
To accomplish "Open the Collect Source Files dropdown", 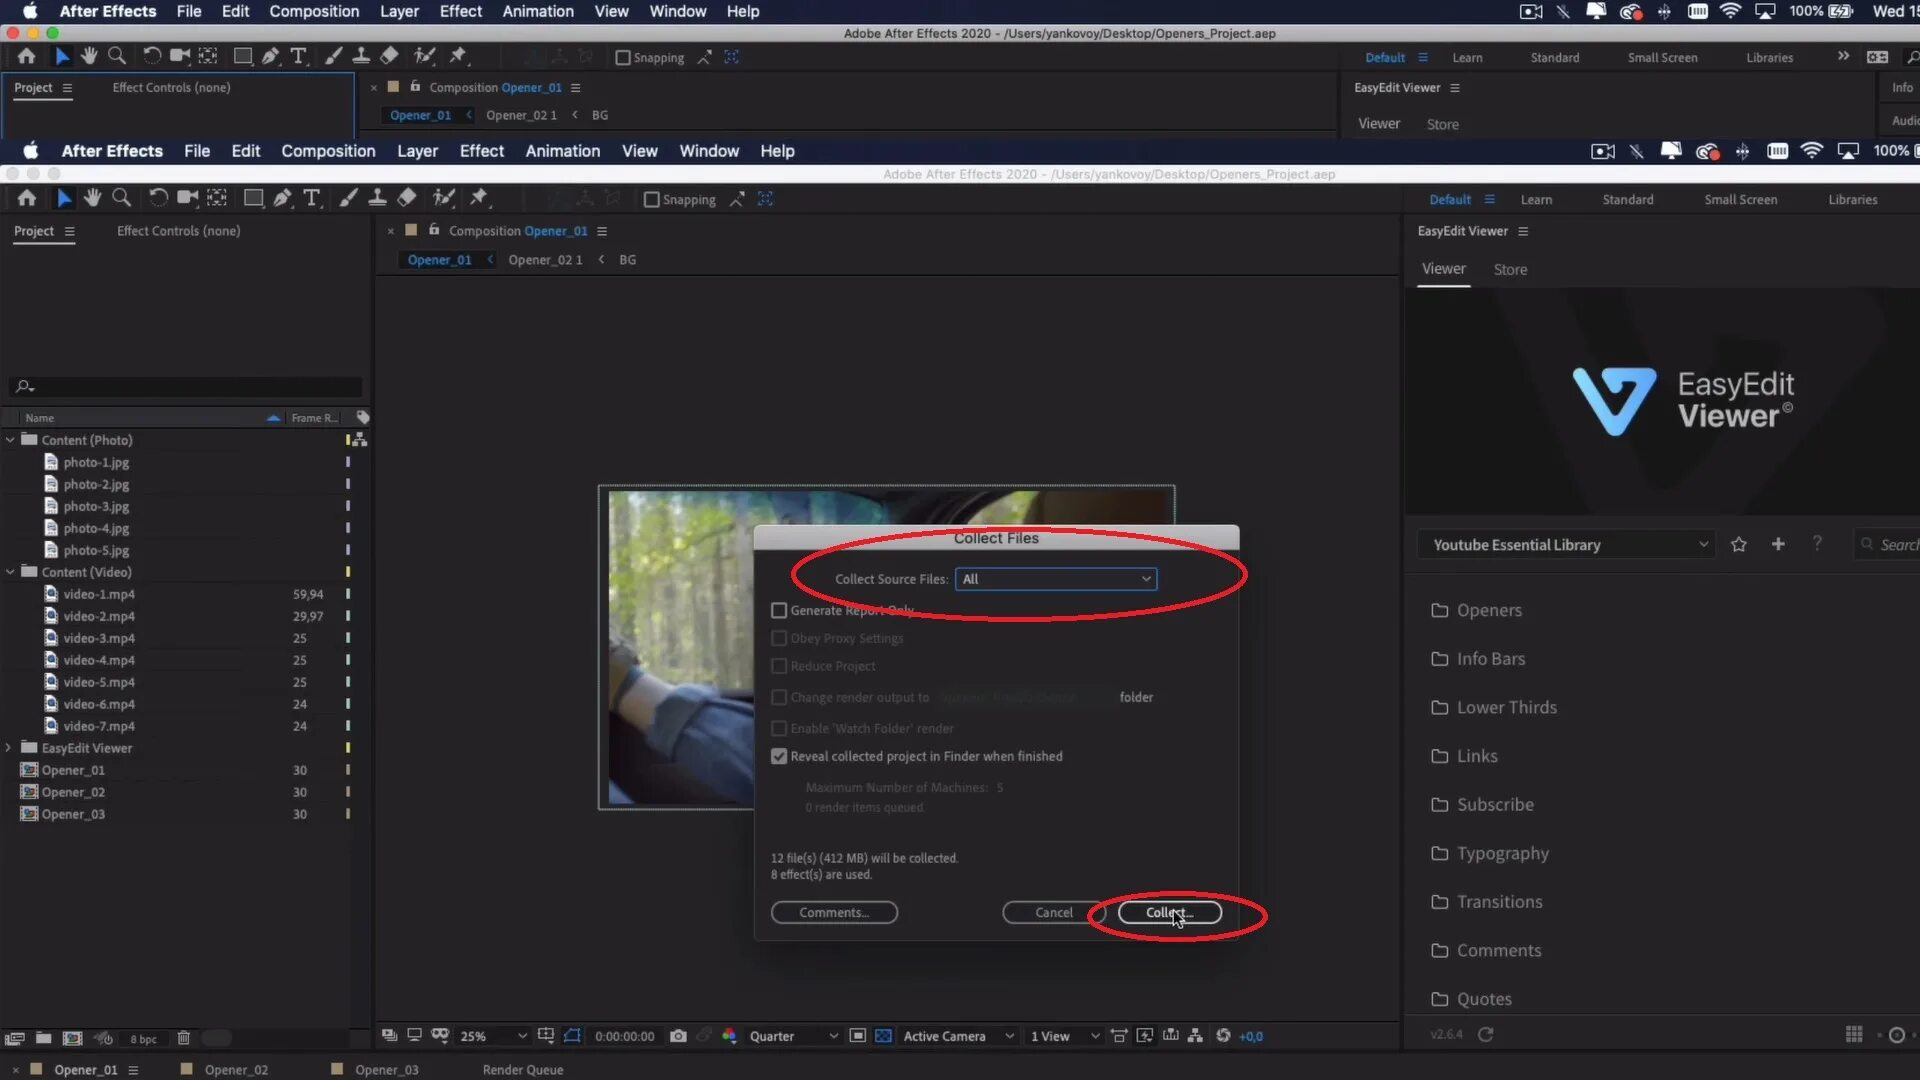I will click(1055, 579).
